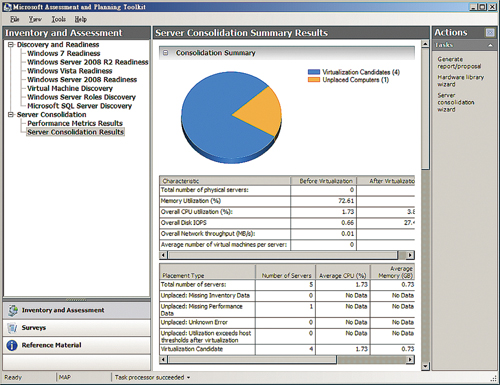The image size is (500, 385).
Task: Launch the Server consolidation wizard
Action: point(456,102)
